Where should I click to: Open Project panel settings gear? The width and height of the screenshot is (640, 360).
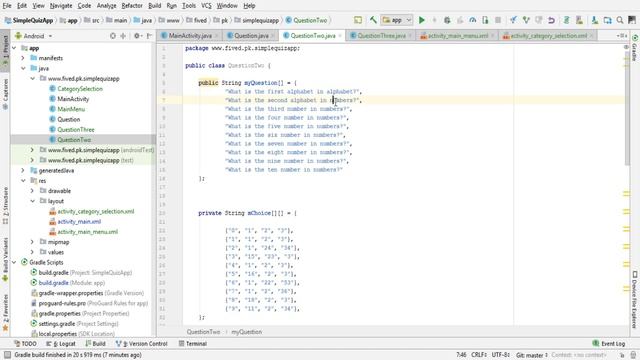point(137,36)
